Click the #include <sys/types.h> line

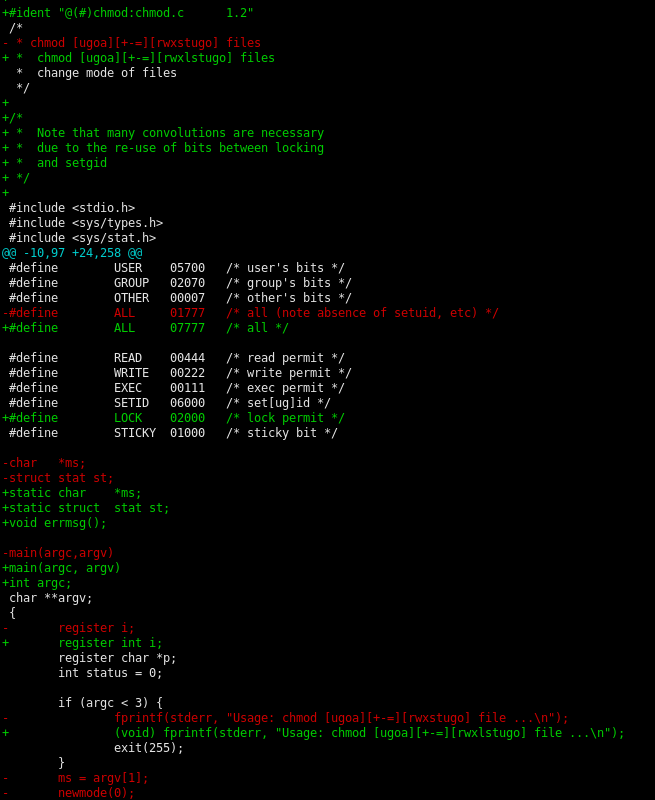tap(86, 223)
